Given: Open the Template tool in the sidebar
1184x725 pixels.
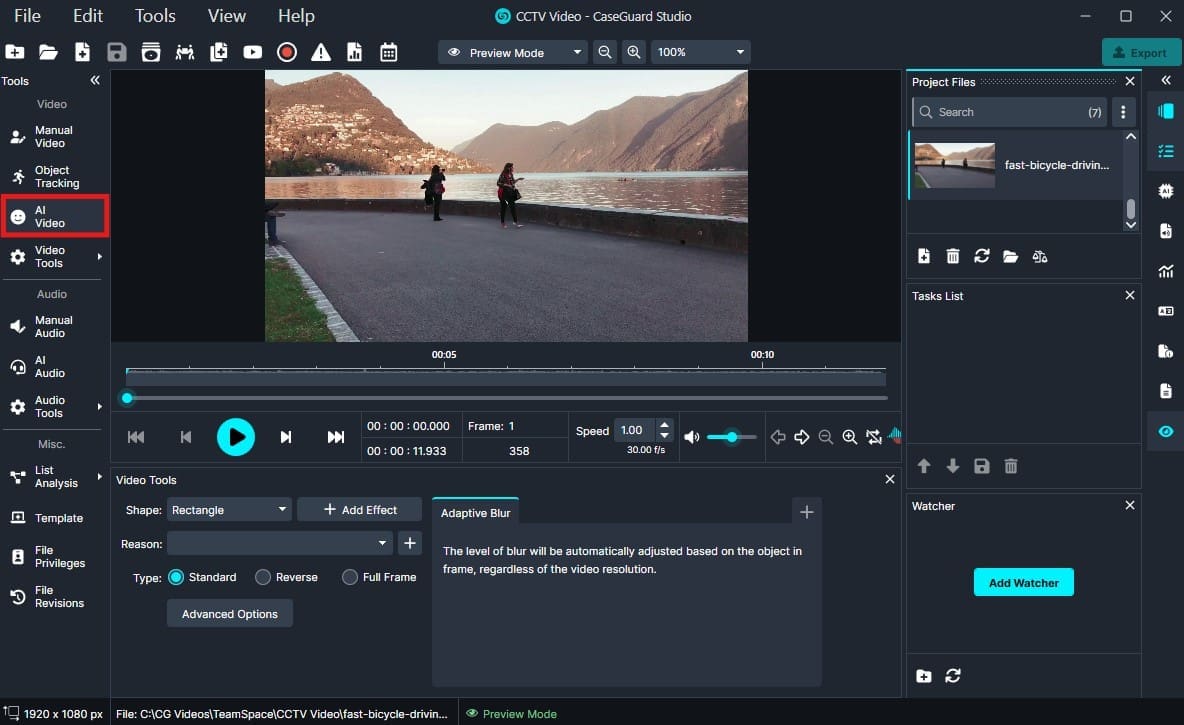Looking at the screenshot, I should point(46,518).
